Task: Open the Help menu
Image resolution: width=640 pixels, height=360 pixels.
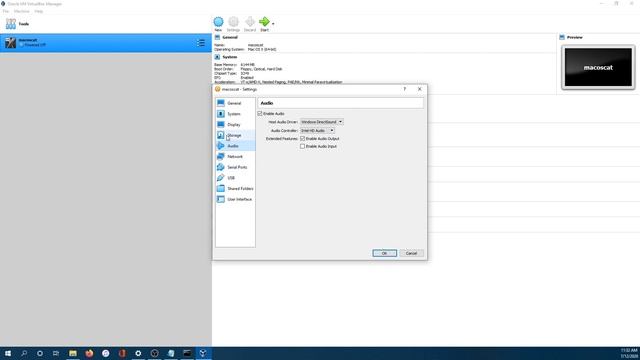Action: pyautogui.click(x=38, y=11)
